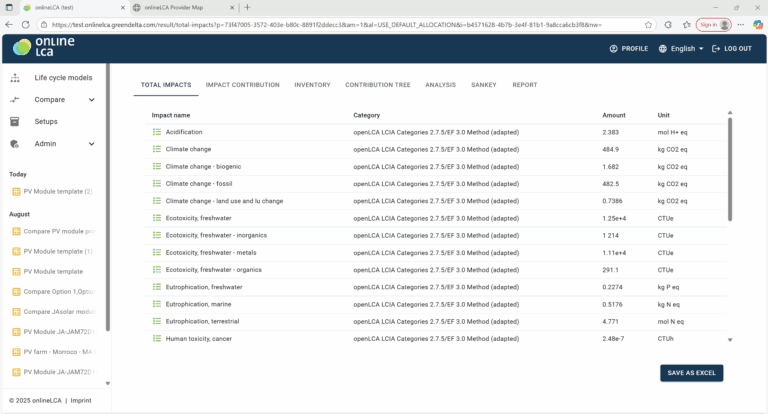Click the browser refresh icon
This screenshot has height=414, width=768.
41,24
